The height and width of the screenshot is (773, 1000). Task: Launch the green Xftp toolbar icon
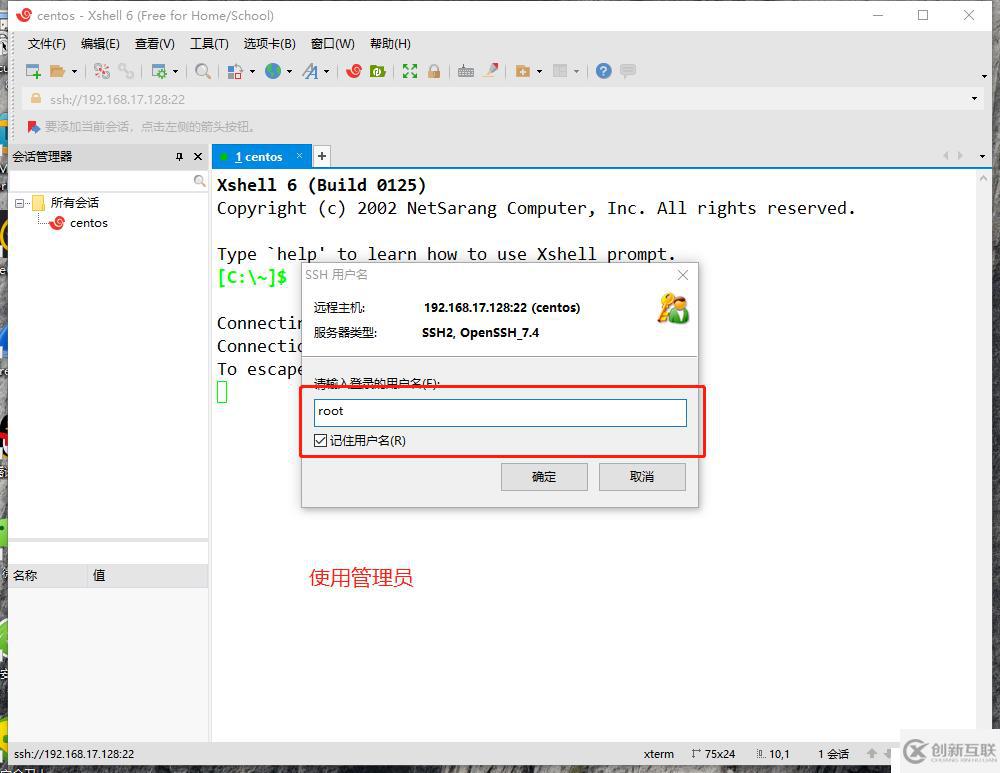pyautogui.click(x=378, y=71)
